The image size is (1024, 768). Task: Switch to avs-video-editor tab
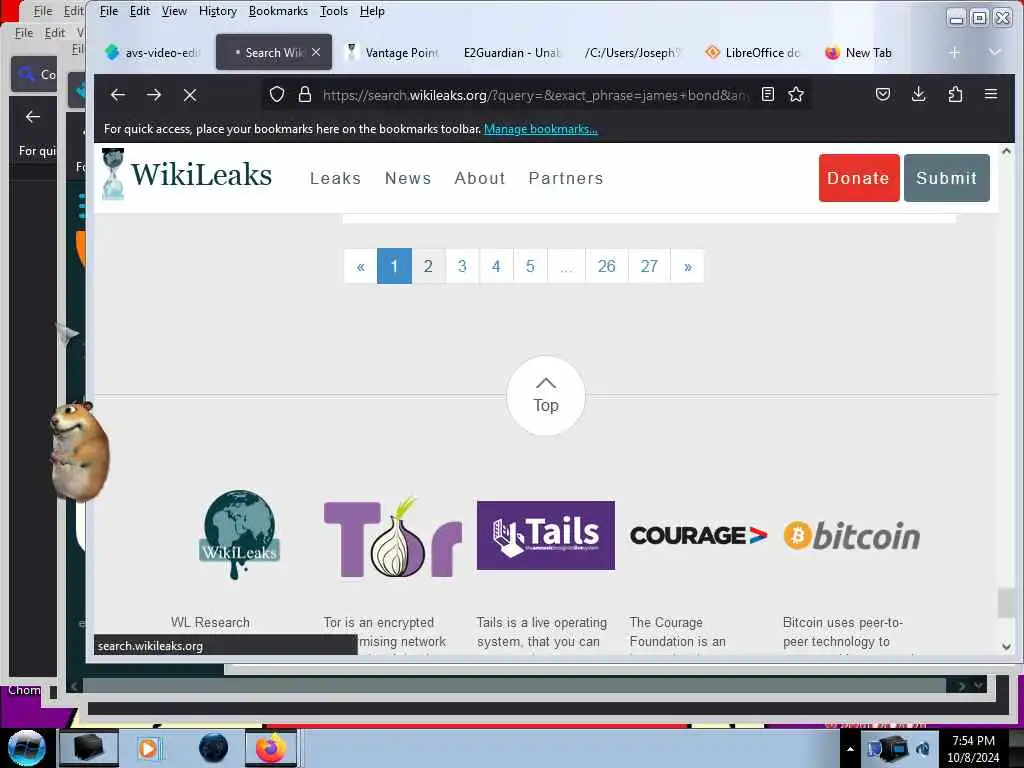click(154, 52)
